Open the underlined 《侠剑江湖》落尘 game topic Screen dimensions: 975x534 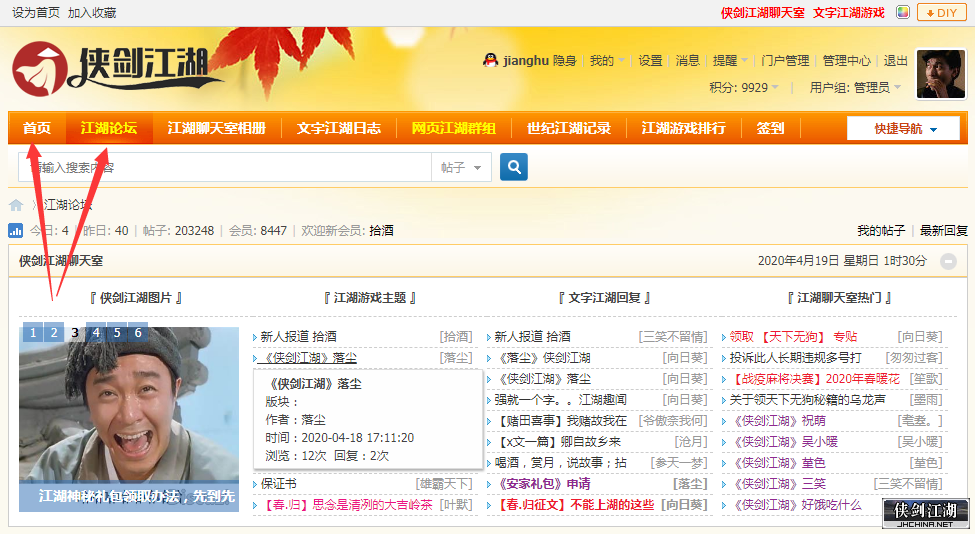pos(308,357)
